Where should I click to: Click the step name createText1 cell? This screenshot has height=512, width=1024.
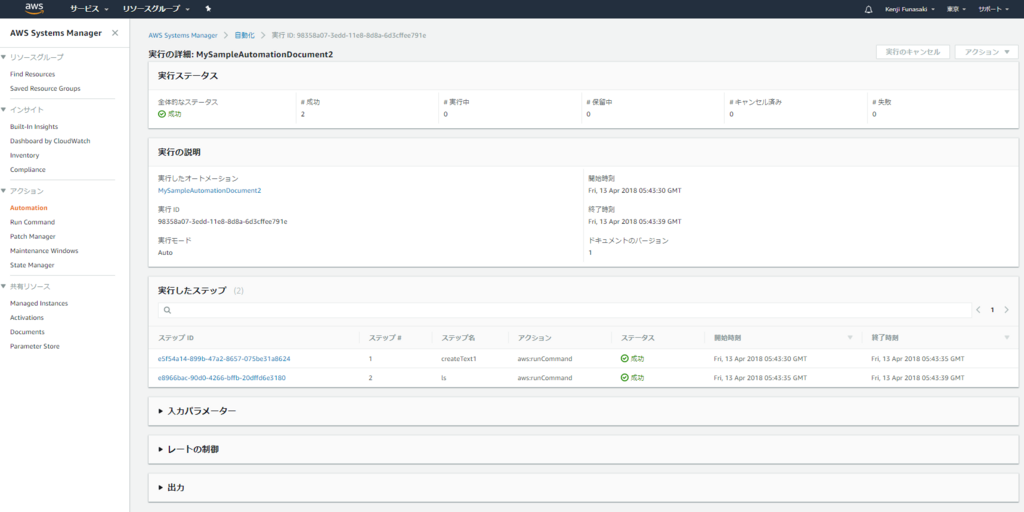tap(459, 359)
